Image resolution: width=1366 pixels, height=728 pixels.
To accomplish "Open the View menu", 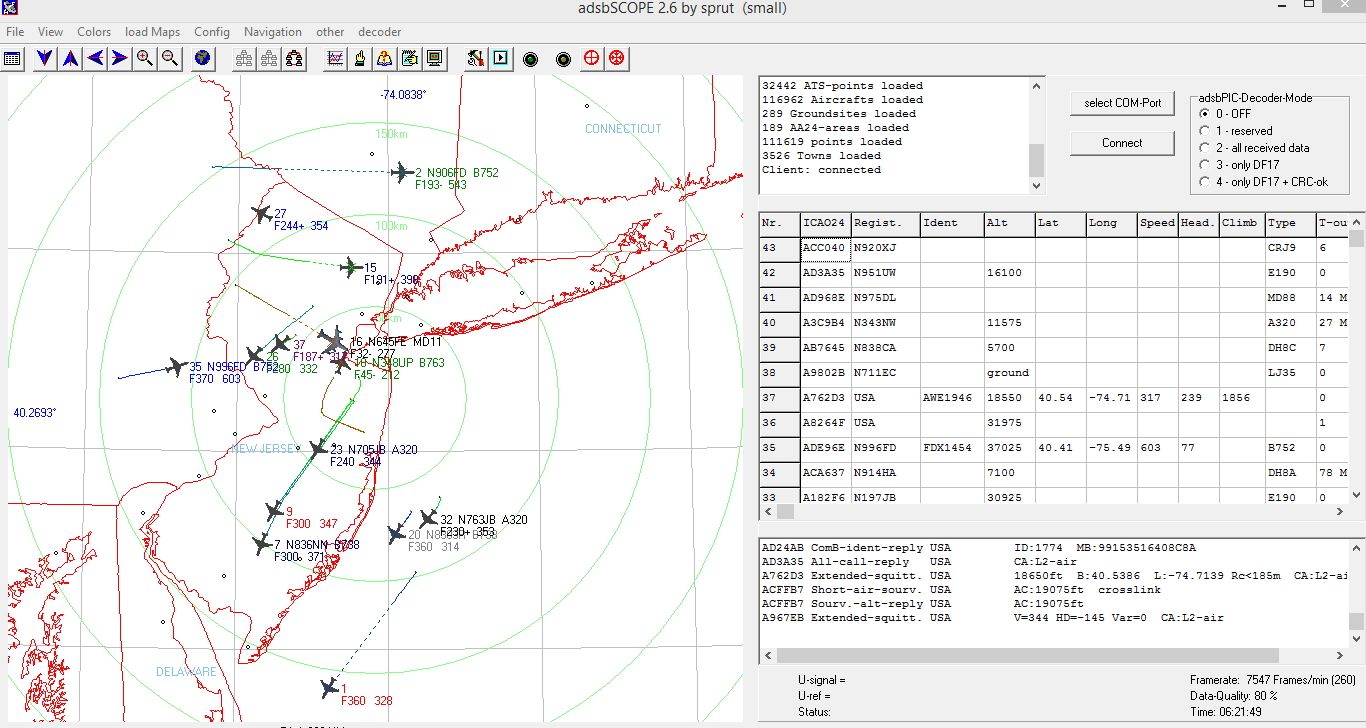I will coord(50,32).
